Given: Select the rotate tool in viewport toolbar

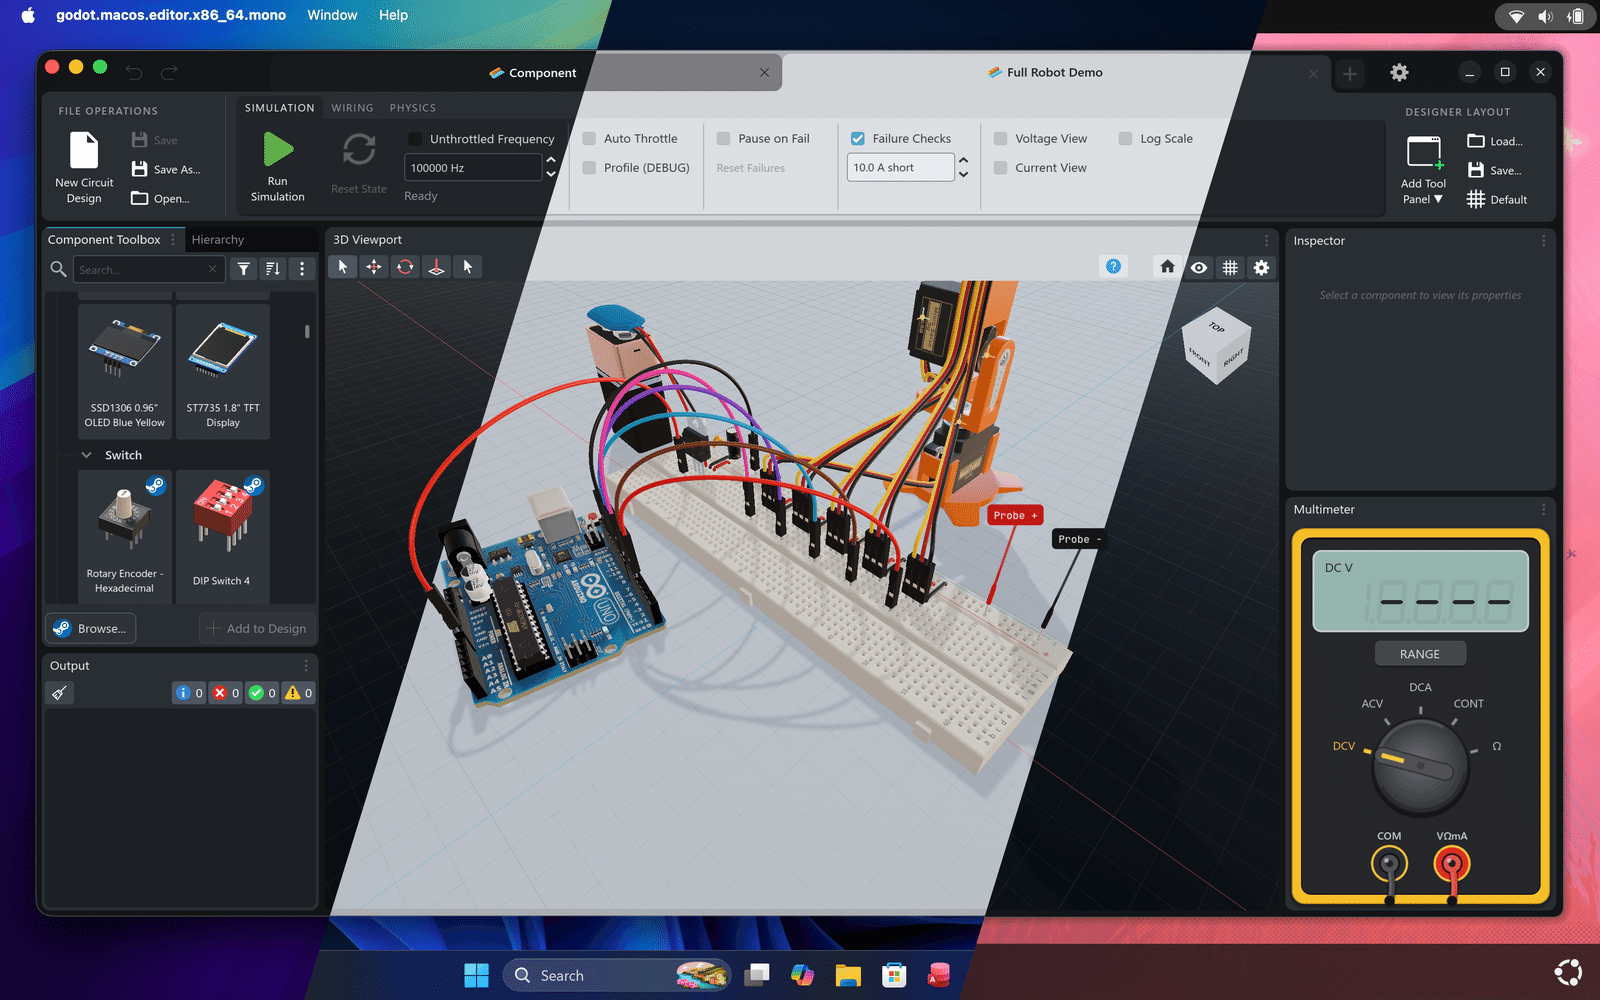Looking at the screenshot, I should [x=405, y=267].
